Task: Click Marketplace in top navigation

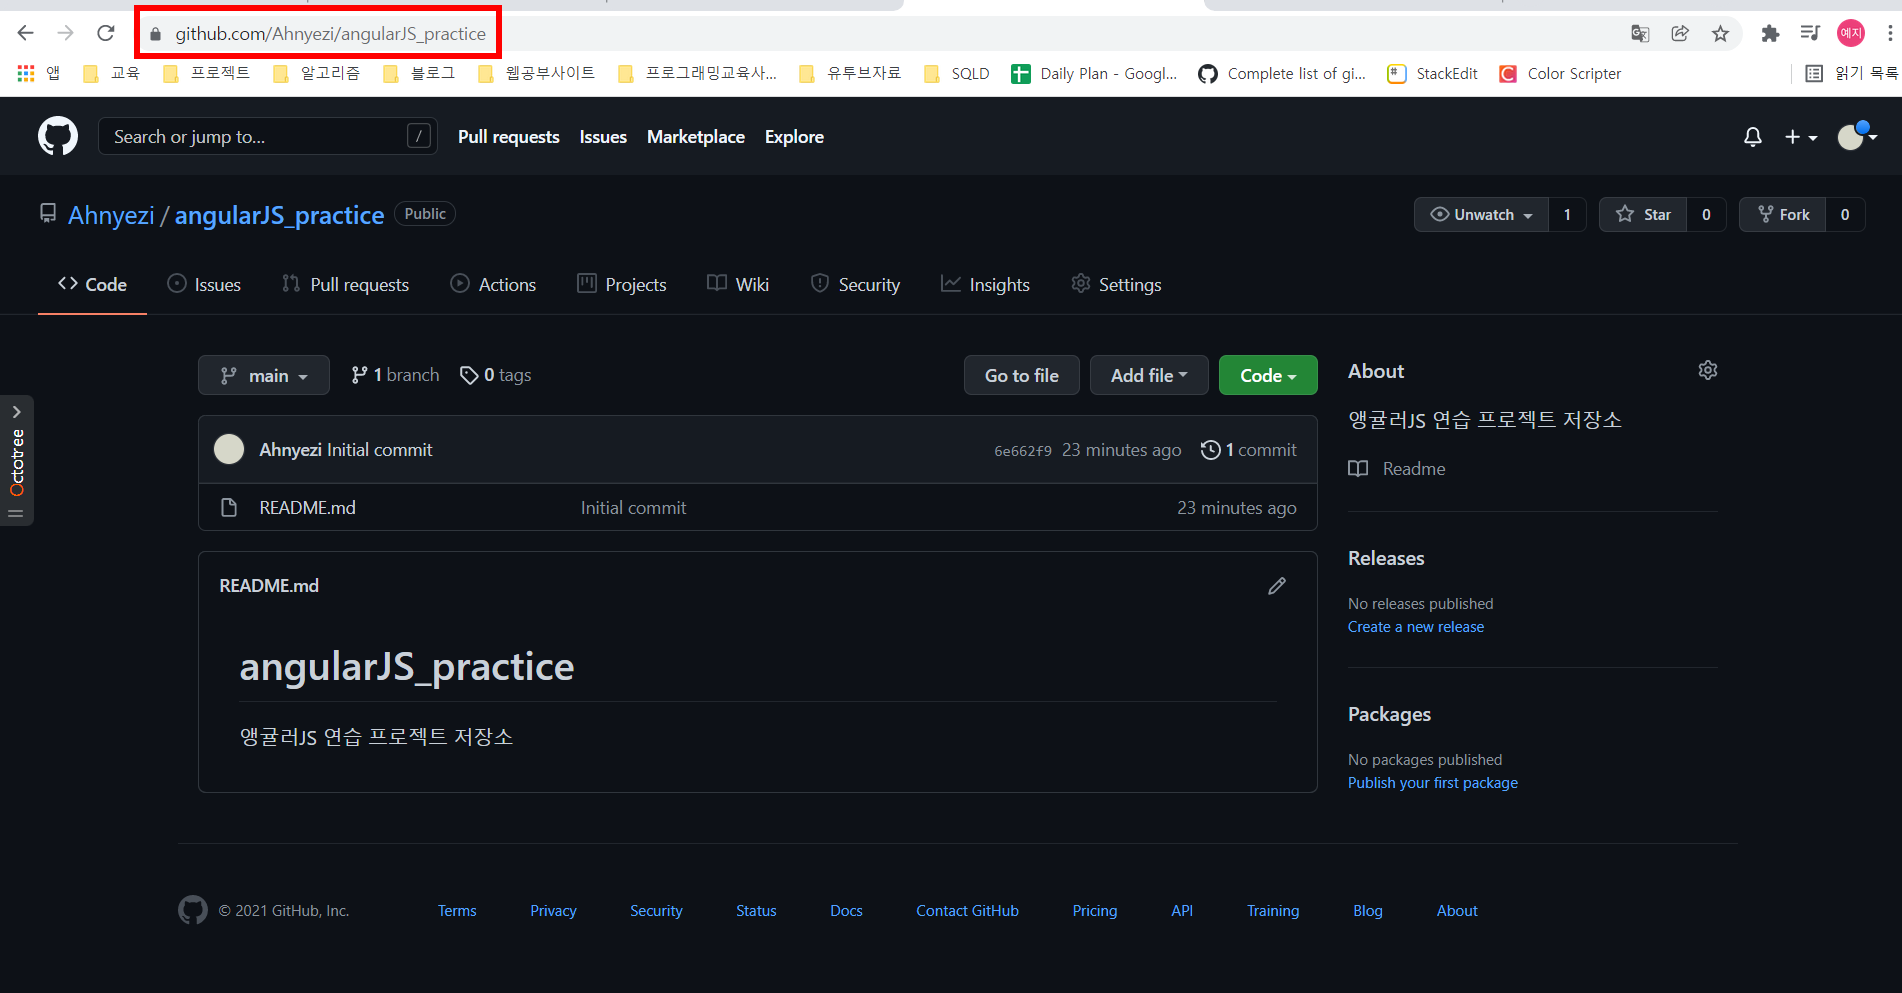Action: tap(696, 137)
